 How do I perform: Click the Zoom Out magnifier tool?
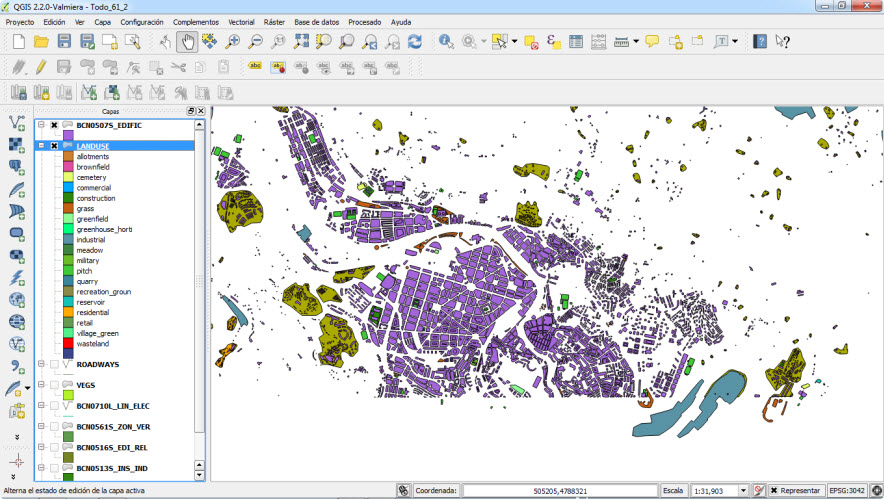point(256,41)
